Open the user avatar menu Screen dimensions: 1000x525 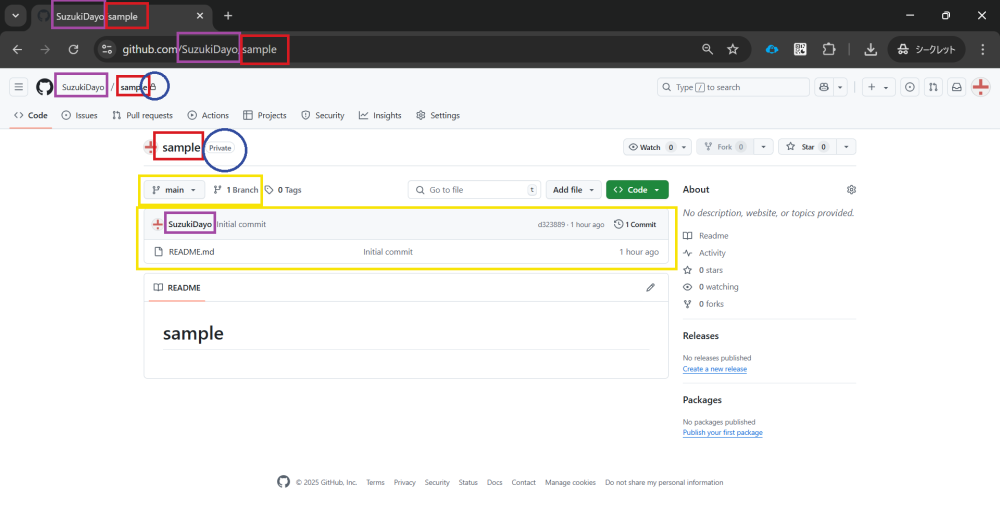[980, 87]
